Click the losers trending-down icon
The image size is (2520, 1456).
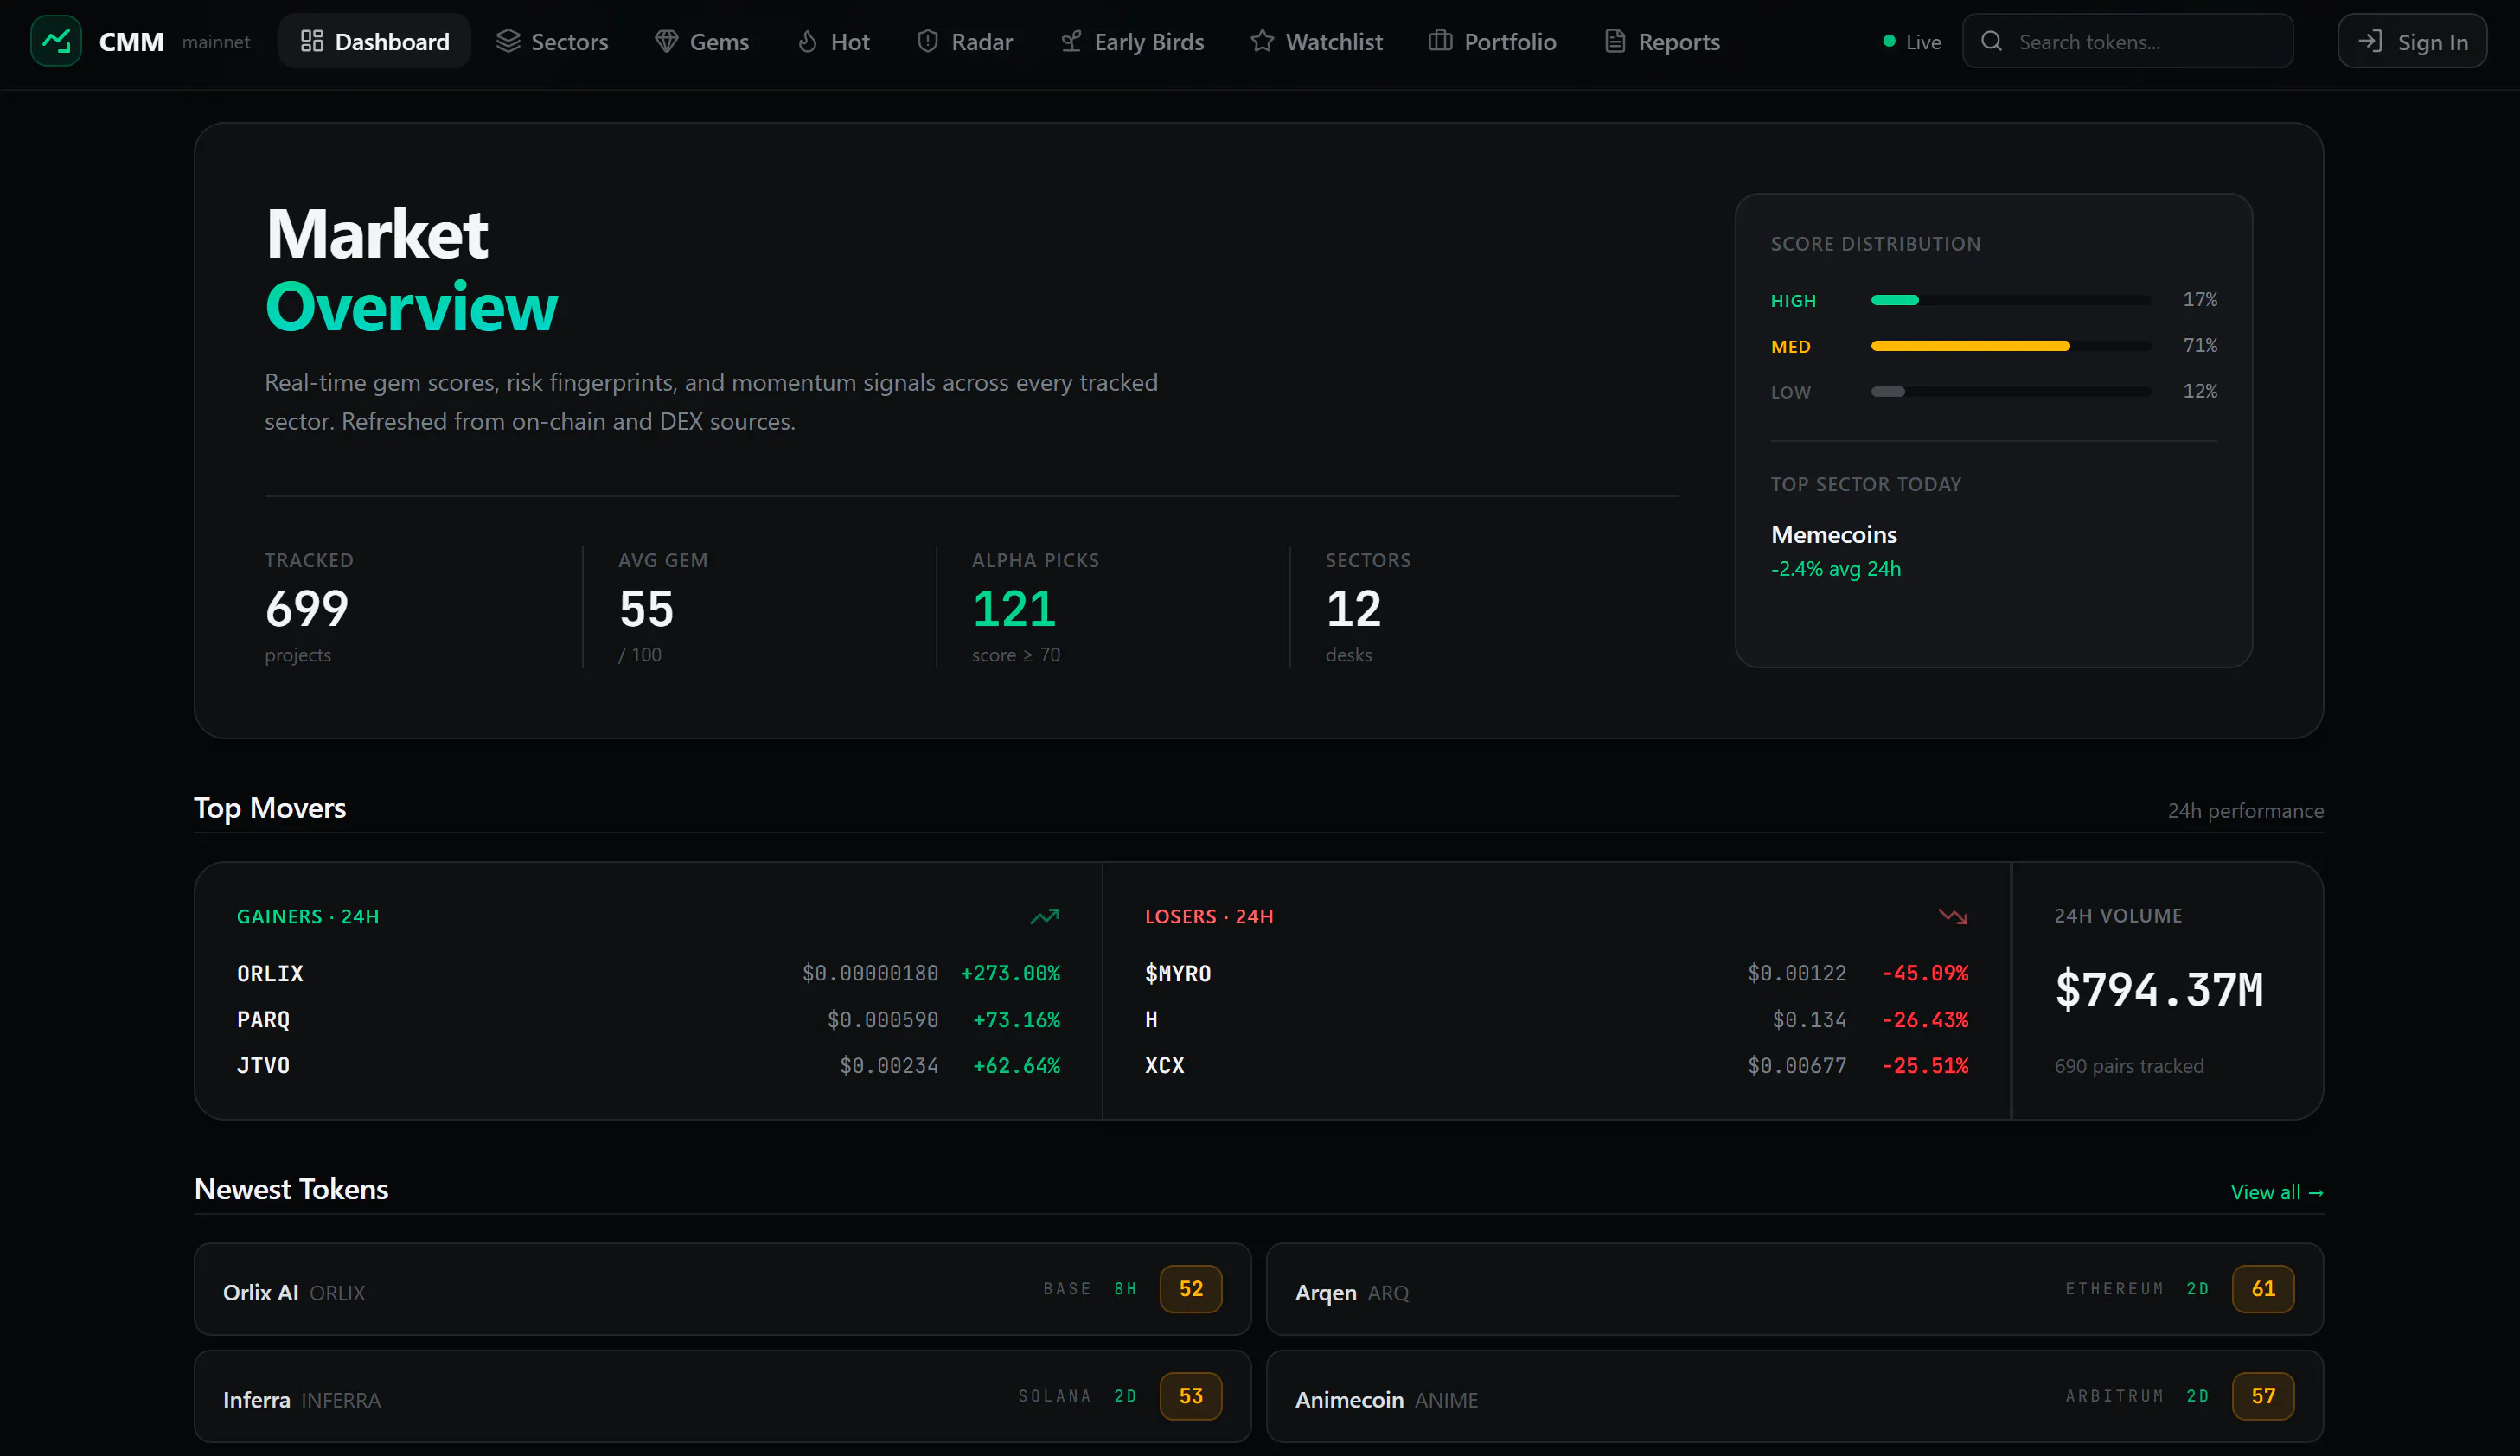[1953, 916]
